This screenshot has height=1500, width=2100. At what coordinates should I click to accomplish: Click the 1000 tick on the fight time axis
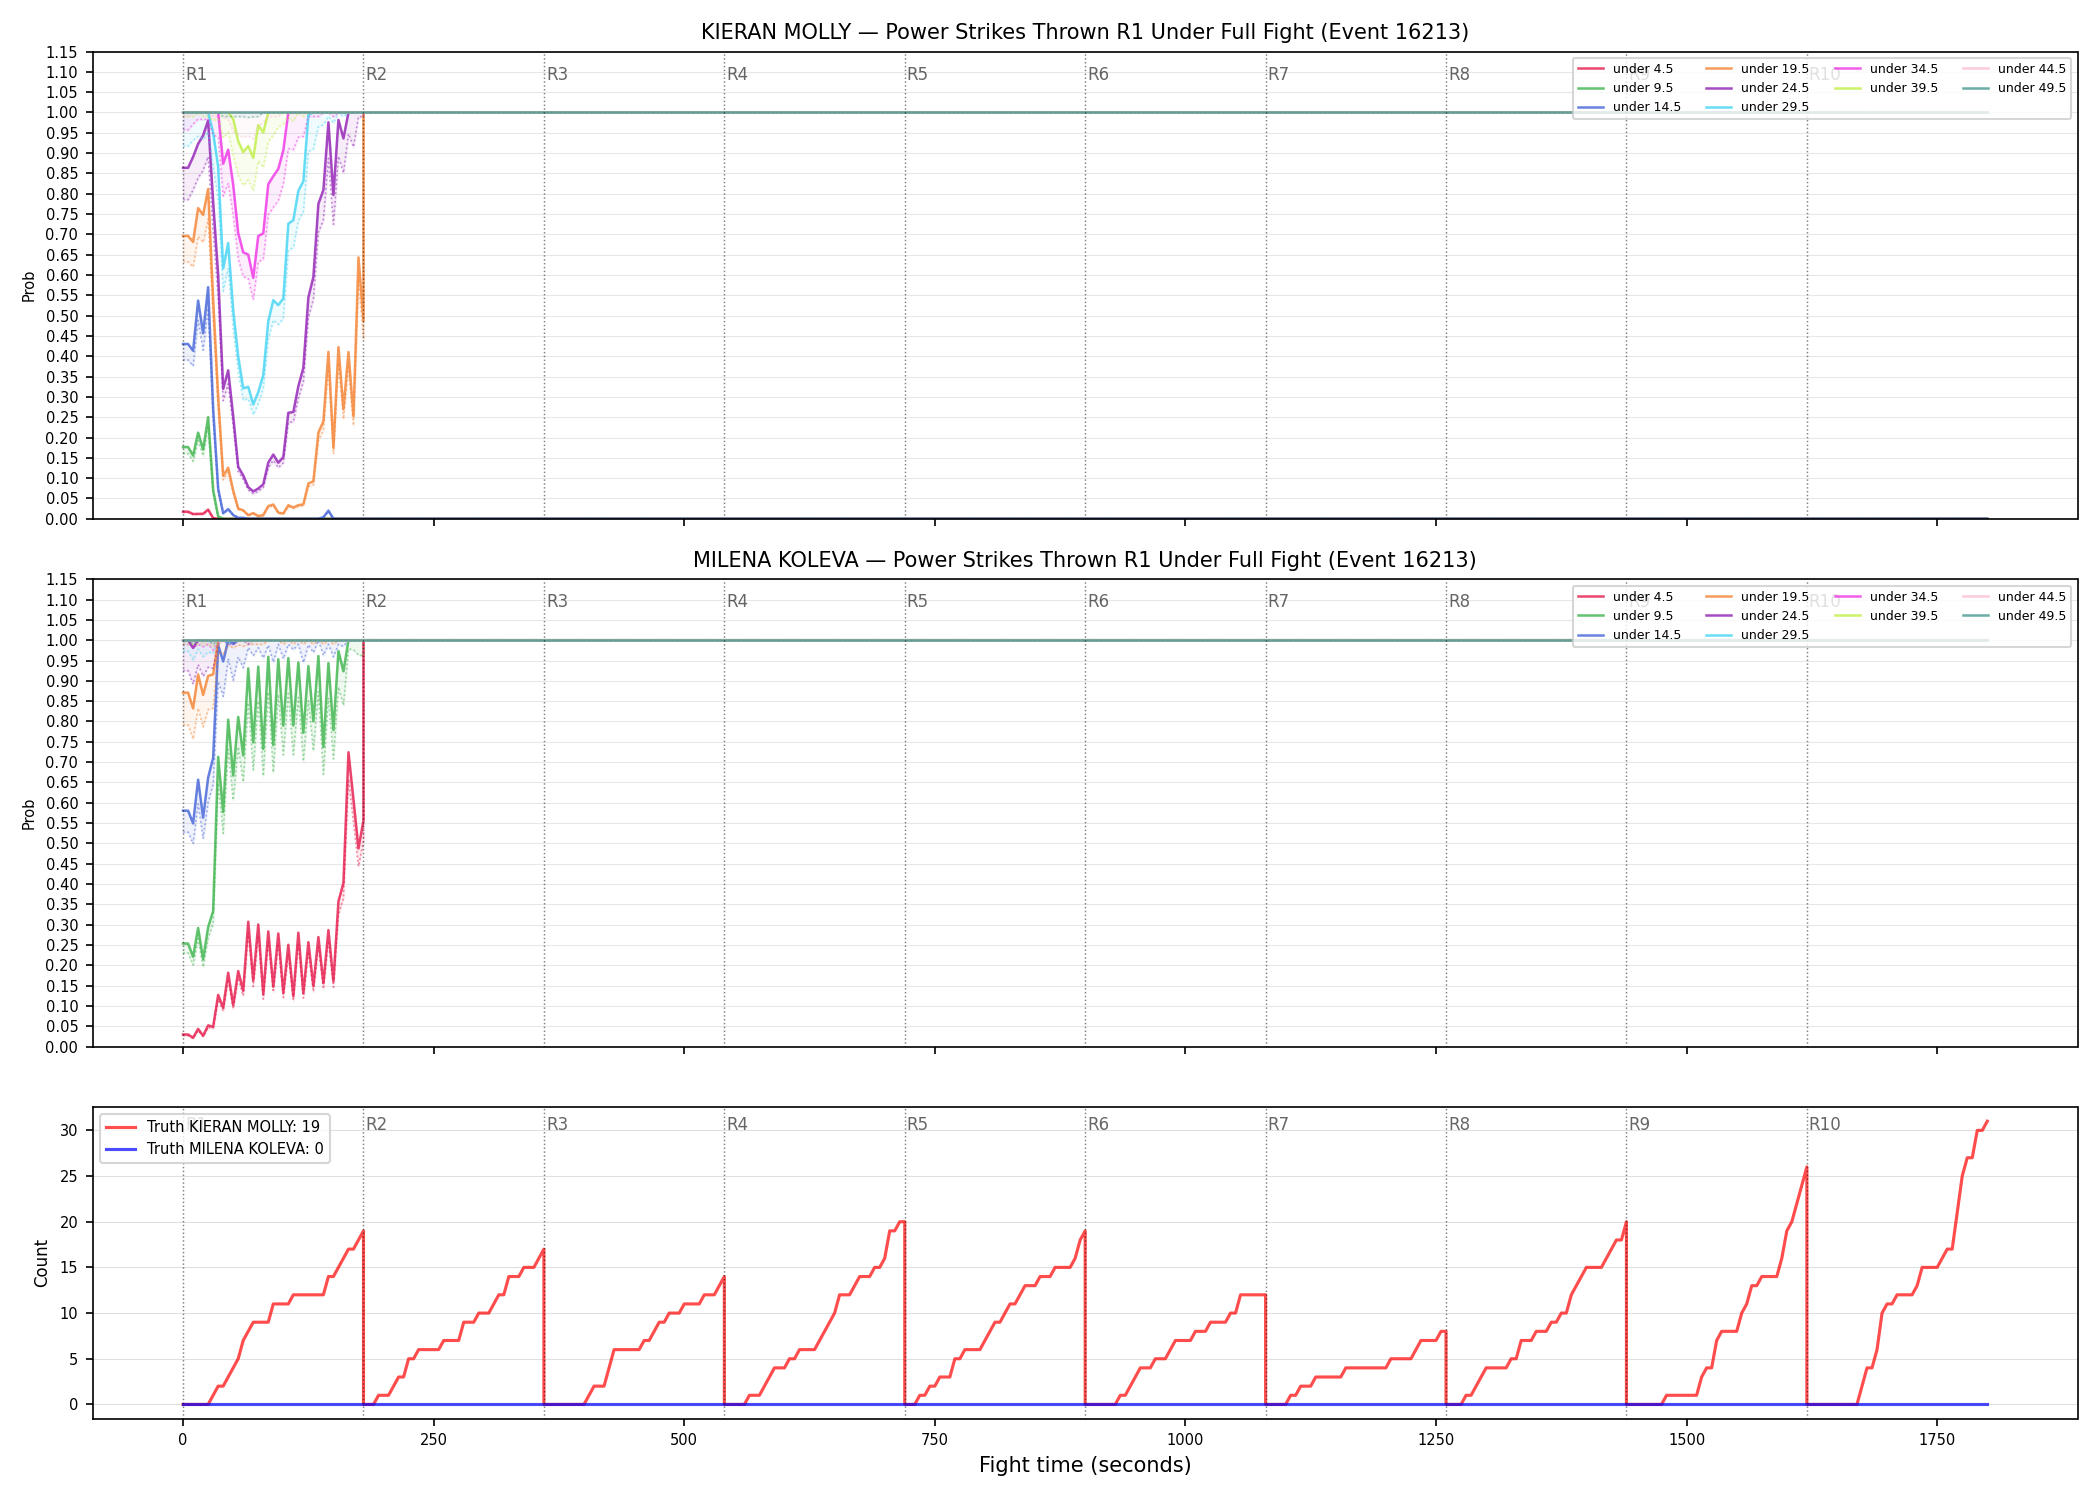(x=1185, y=1440)
